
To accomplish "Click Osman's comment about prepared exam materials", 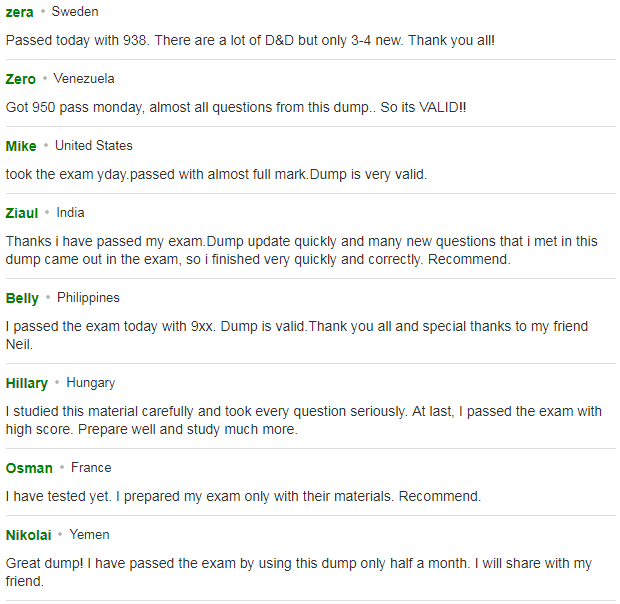I will click(x=243, y=496).
